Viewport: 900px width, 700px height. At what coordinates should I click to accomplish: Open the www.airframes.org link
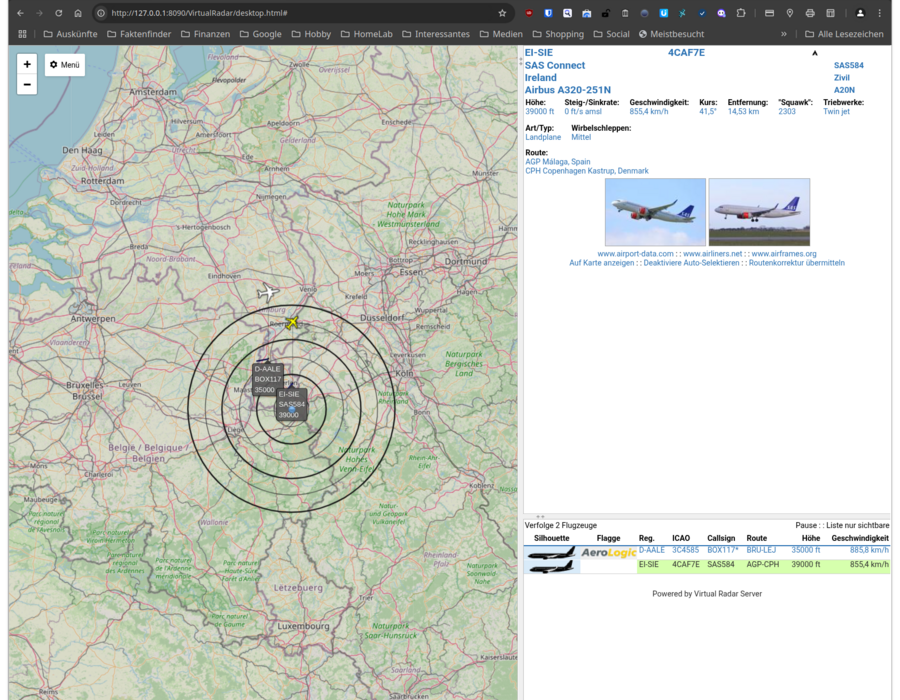(x=783, y=254)
